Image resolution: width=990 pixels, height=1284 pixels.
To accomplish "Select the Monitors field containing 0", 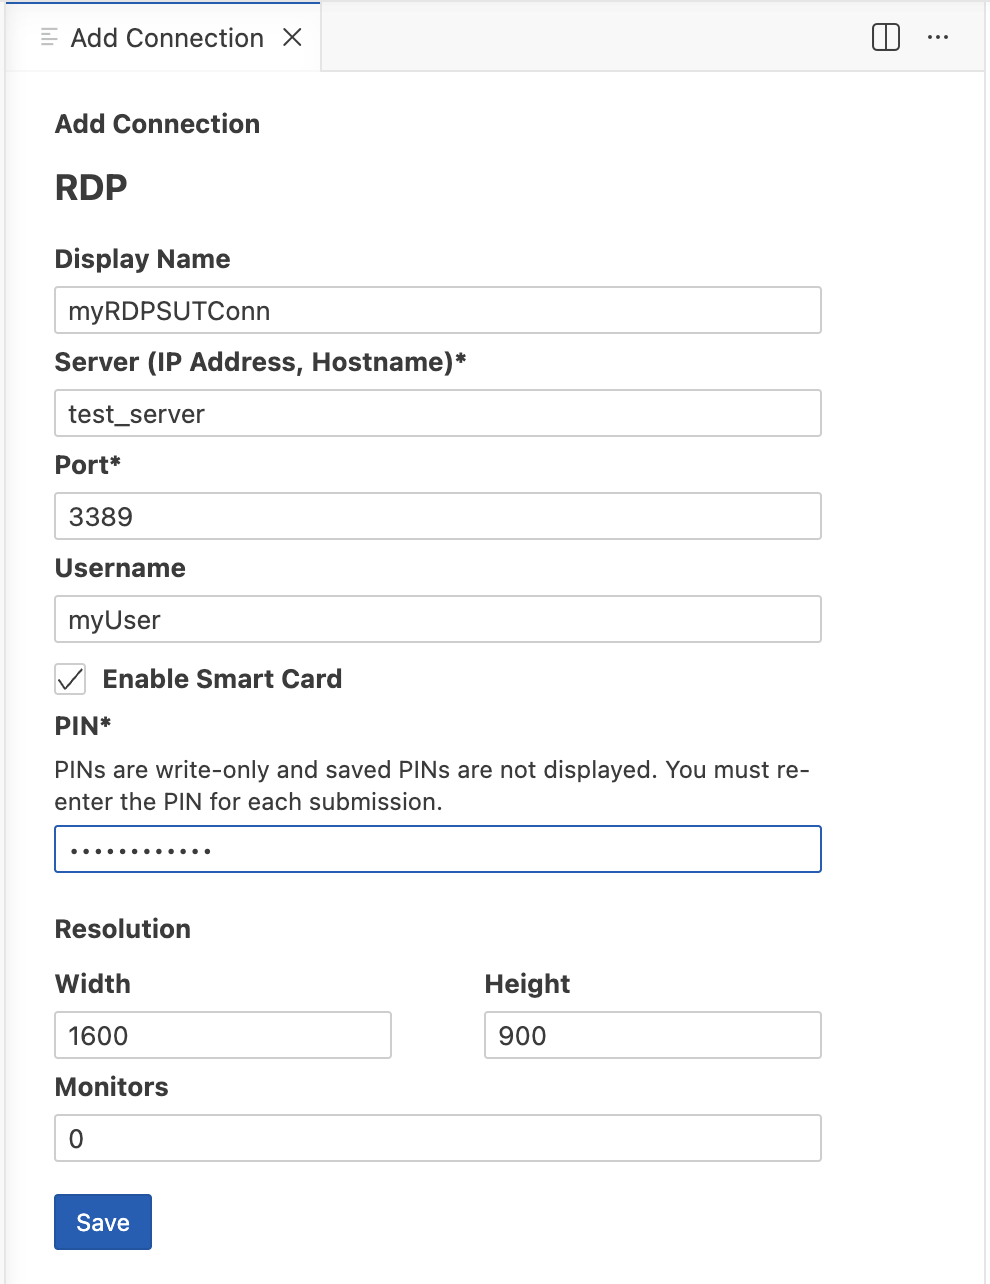I will [437, 1138].
